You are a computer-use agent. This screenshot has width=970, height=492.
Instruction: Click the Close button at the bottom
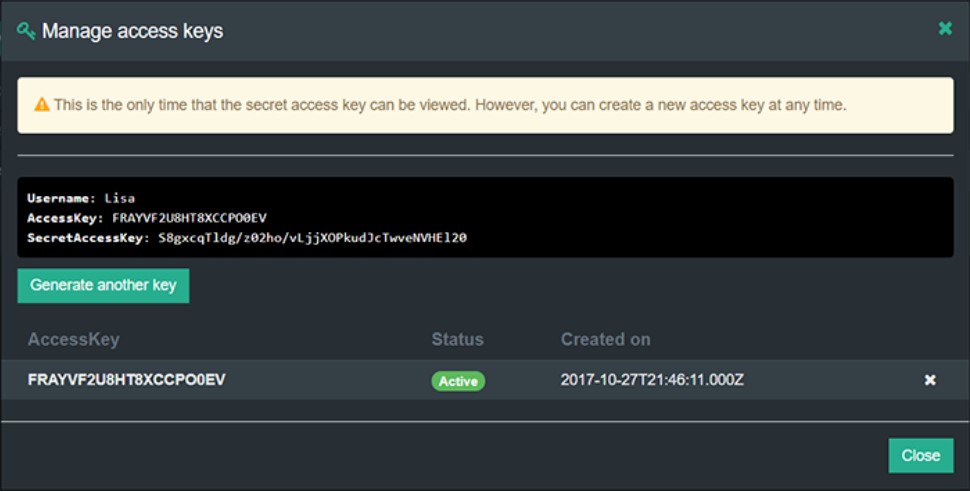tap(920, 455)
